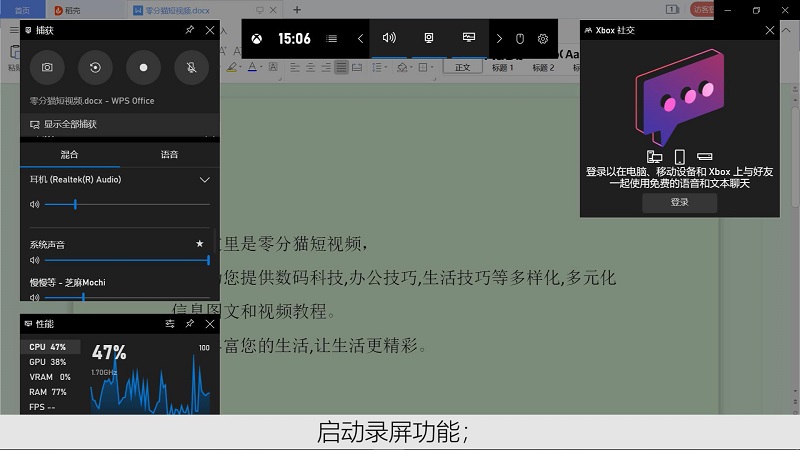Open Performance widget options icon

click(170, 324)
